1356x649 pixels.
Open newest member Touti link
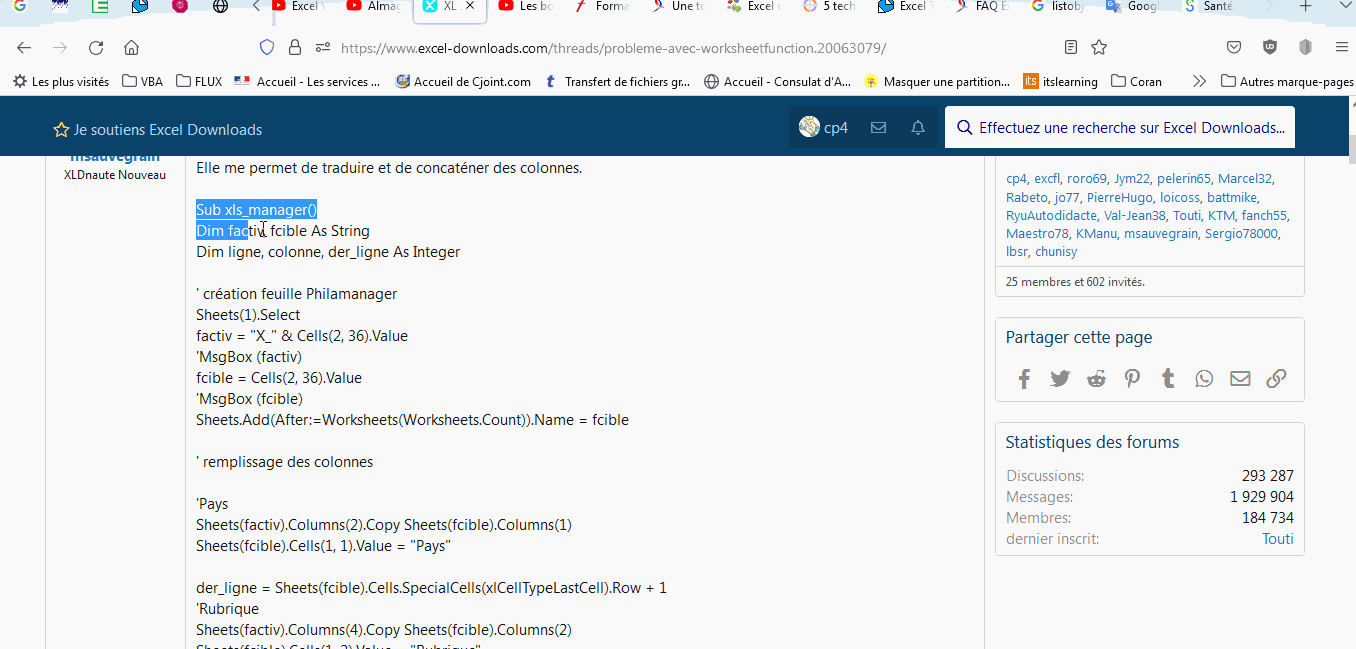(1277, 539)
